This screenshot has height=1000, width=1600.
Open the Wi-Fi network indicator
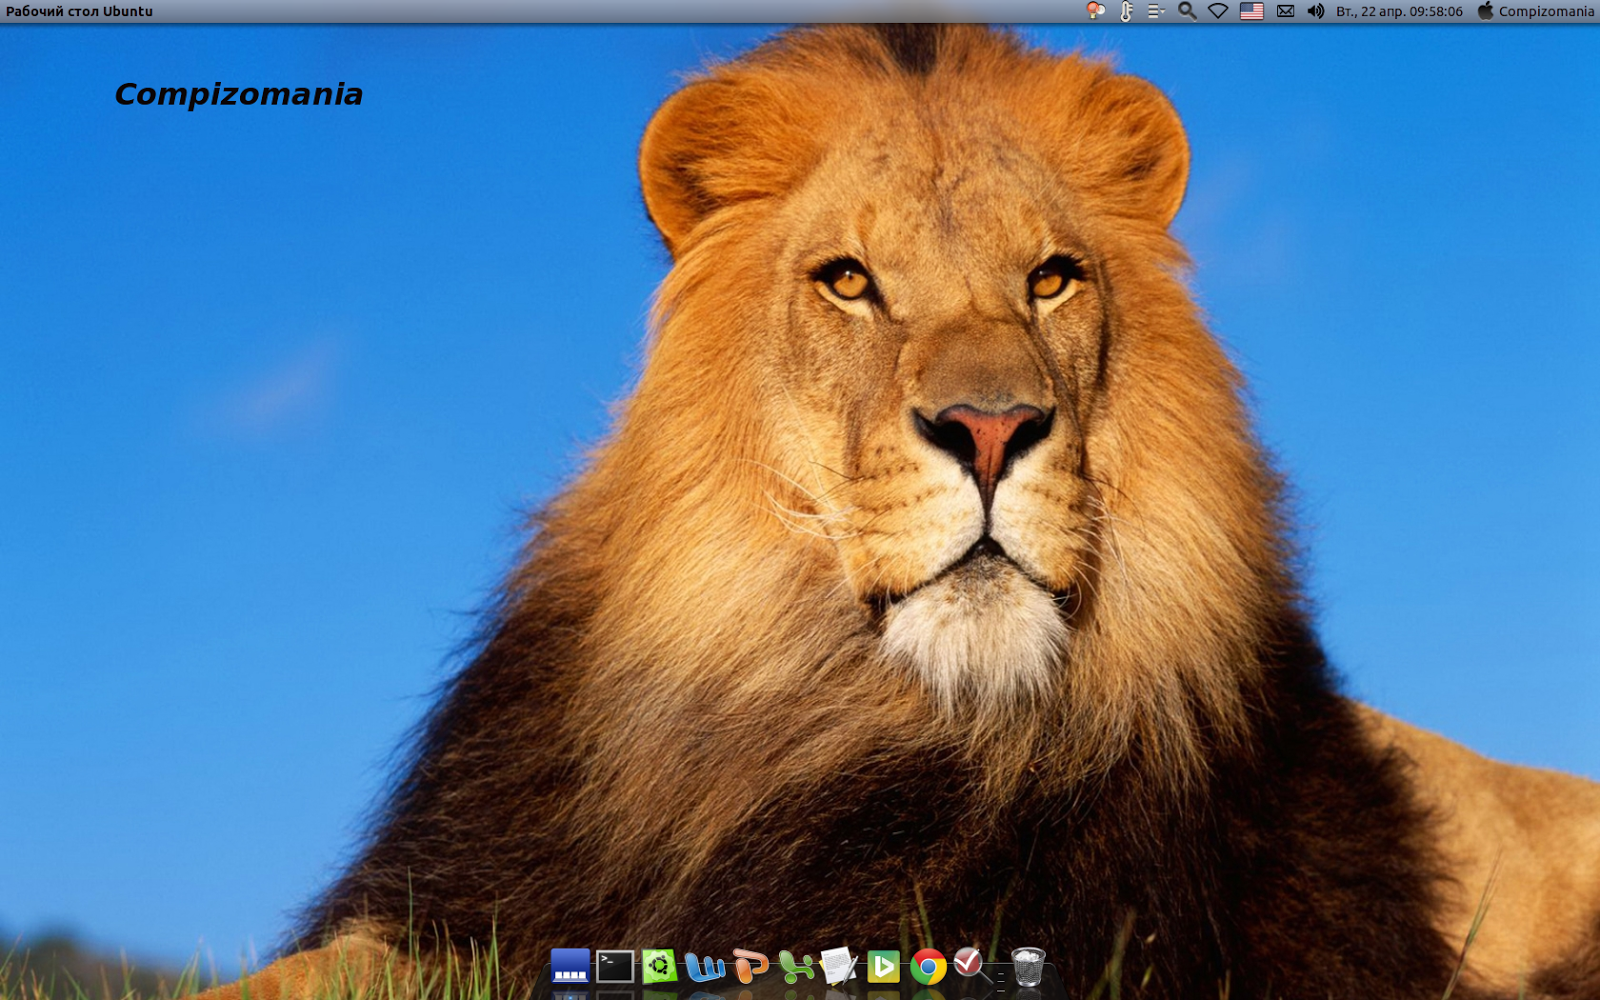click(1218, 11)
